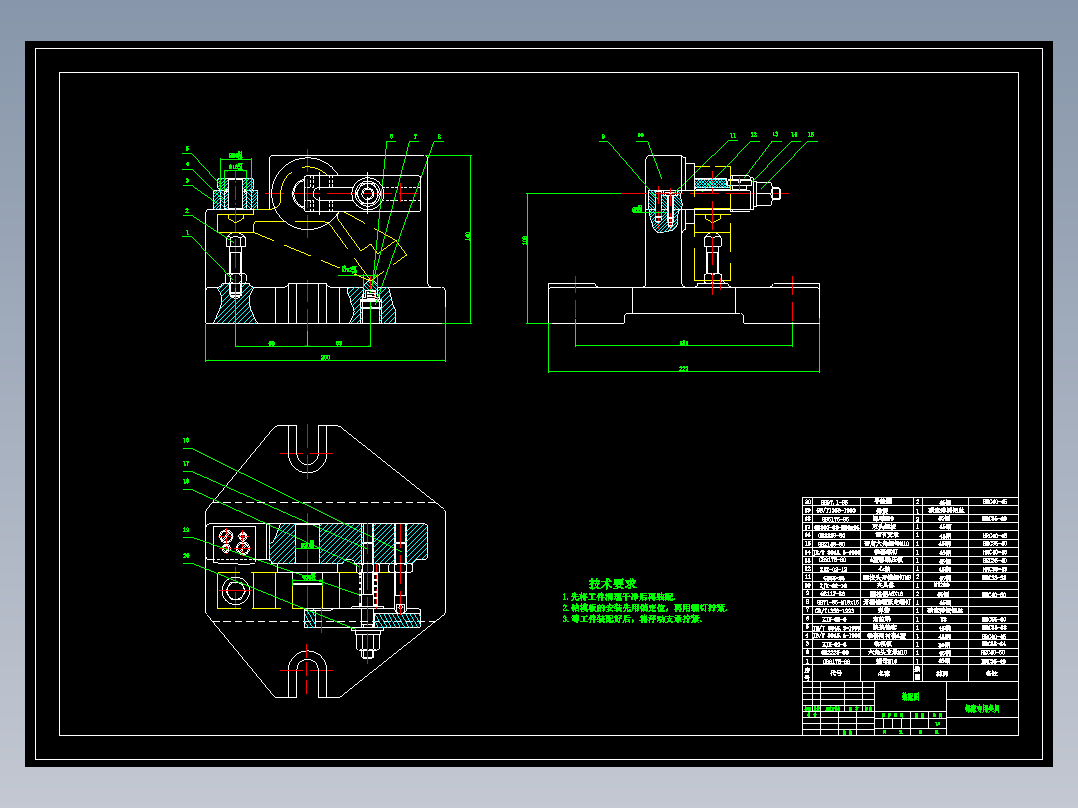This screenshot has height=808, width=1078.
Task: Select the green drawing name in title block
Action: (x=982, y=708)
